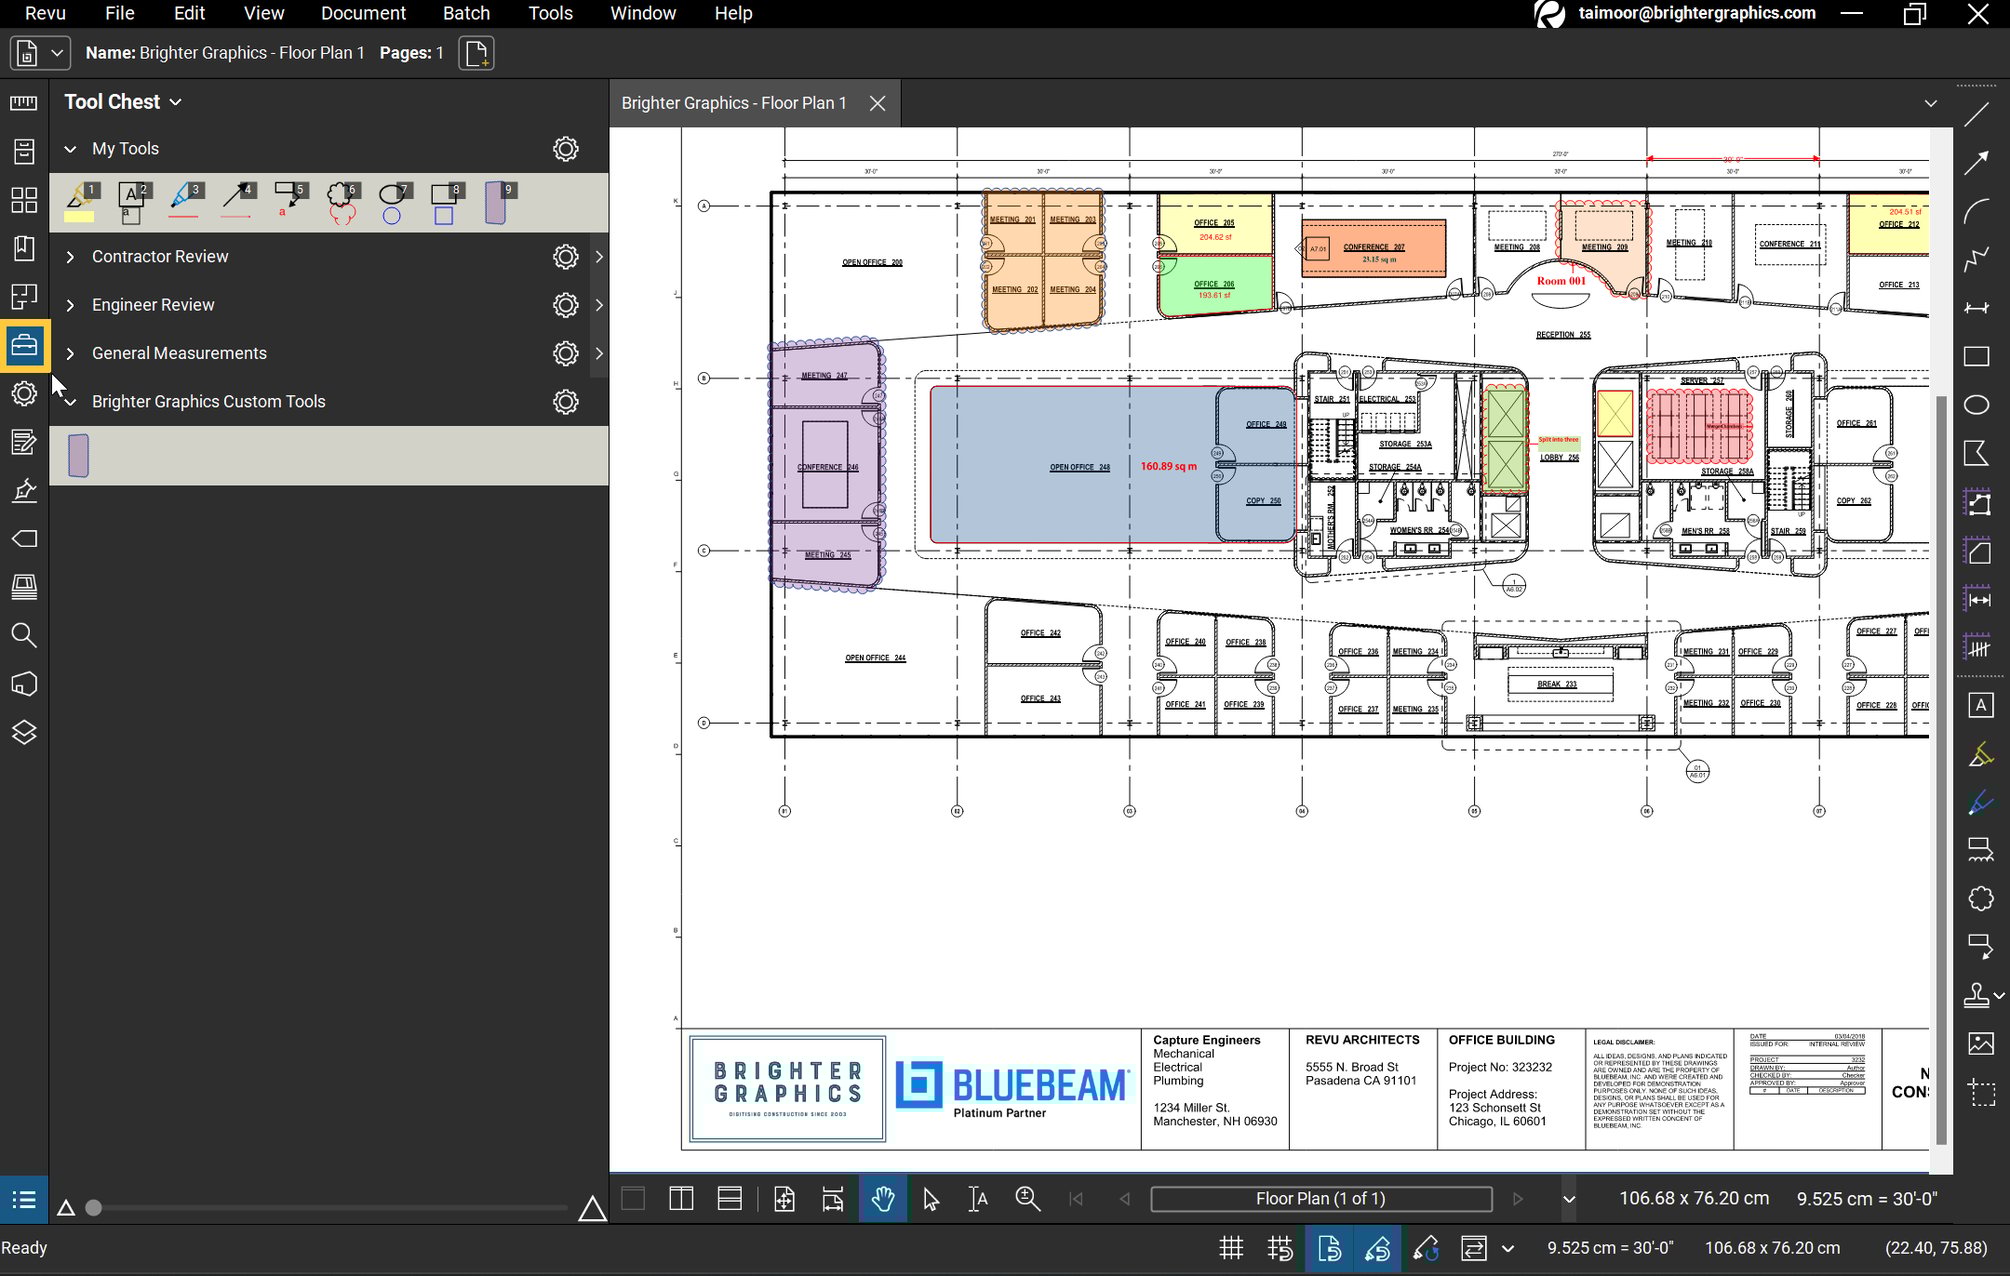Expand the Contractor Review tool set
Image resolution: width=2010 pixels, height=1276 pixels.
[70, 256]
